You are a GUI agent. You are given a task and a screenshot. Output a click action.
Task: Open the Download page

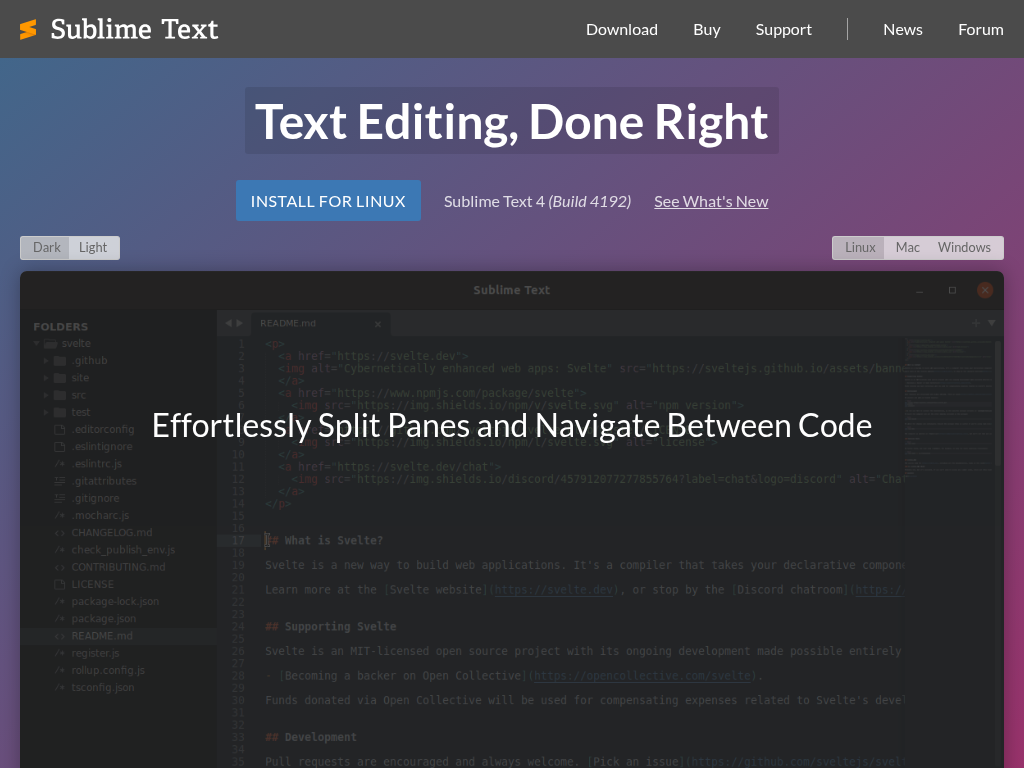[x=622, y=29]
